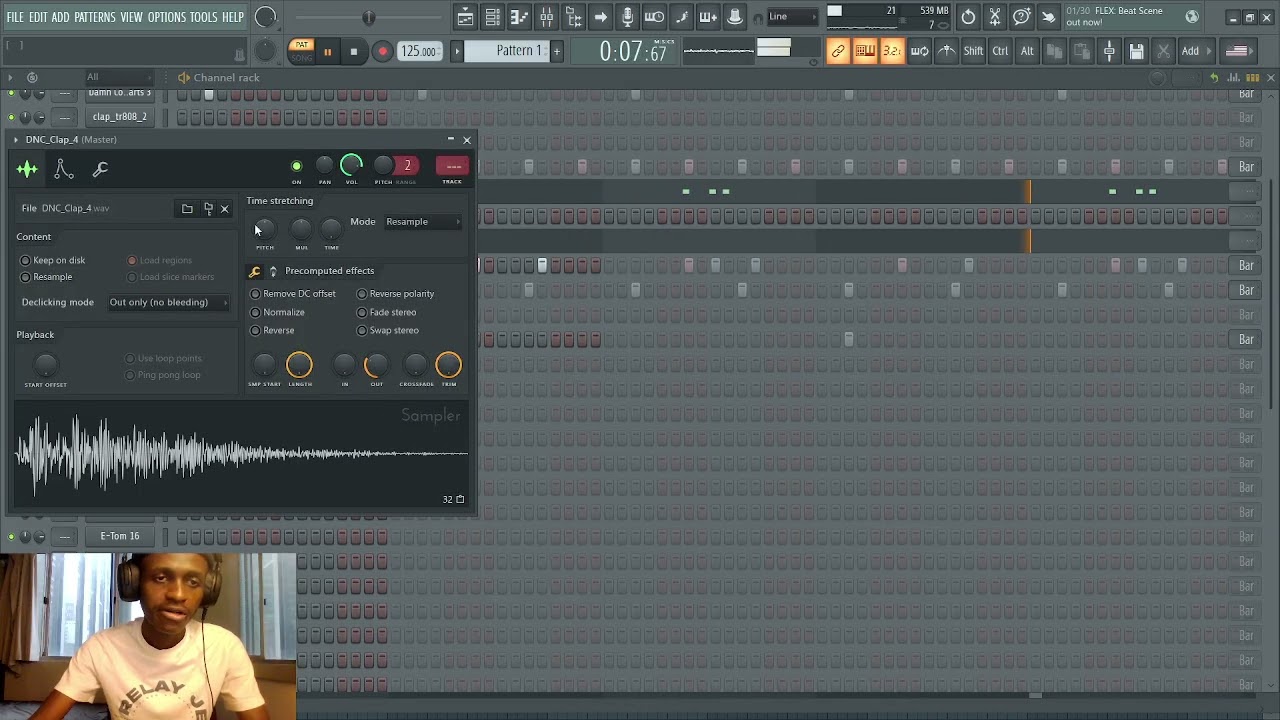Click the load sample folder icon
The width and height of the screenshot is (1280, 720).
(x=187, y=209)
